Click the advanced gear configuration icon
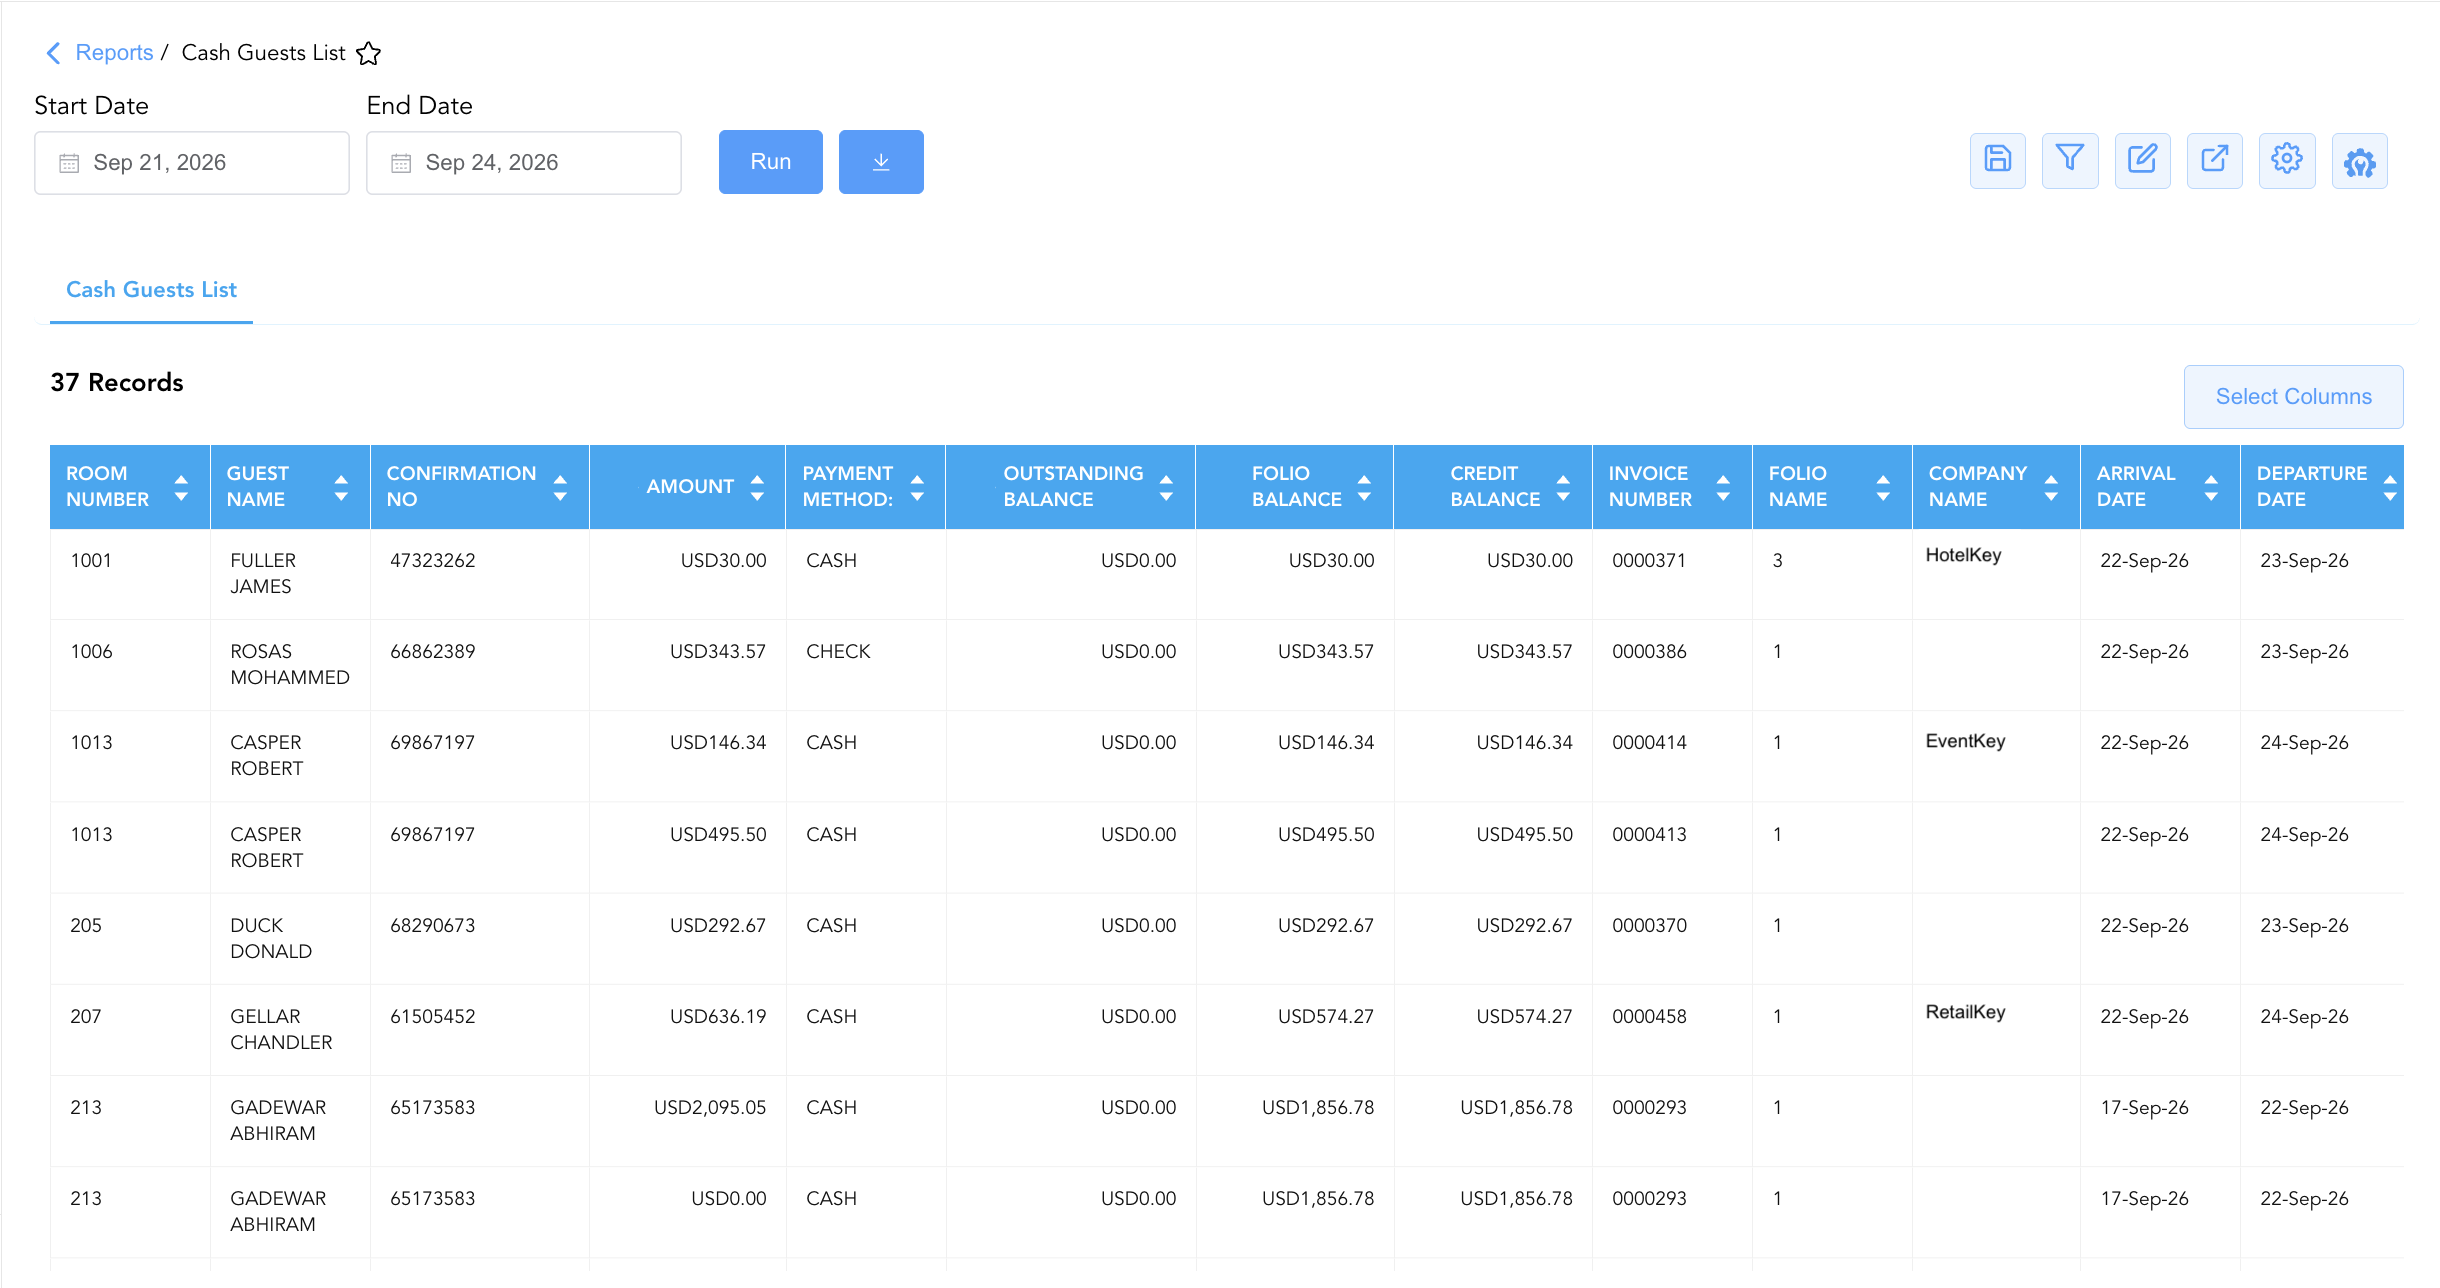 [x=2360, y=160]
